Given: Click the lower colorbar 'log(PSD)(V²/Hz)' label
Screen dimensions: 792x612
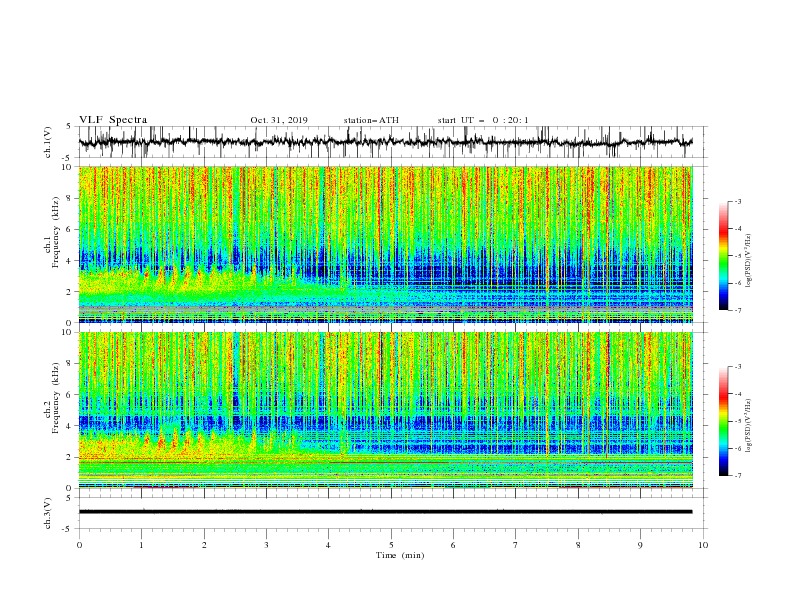Looking at the screenshot, I should click(x=749, y=426).
